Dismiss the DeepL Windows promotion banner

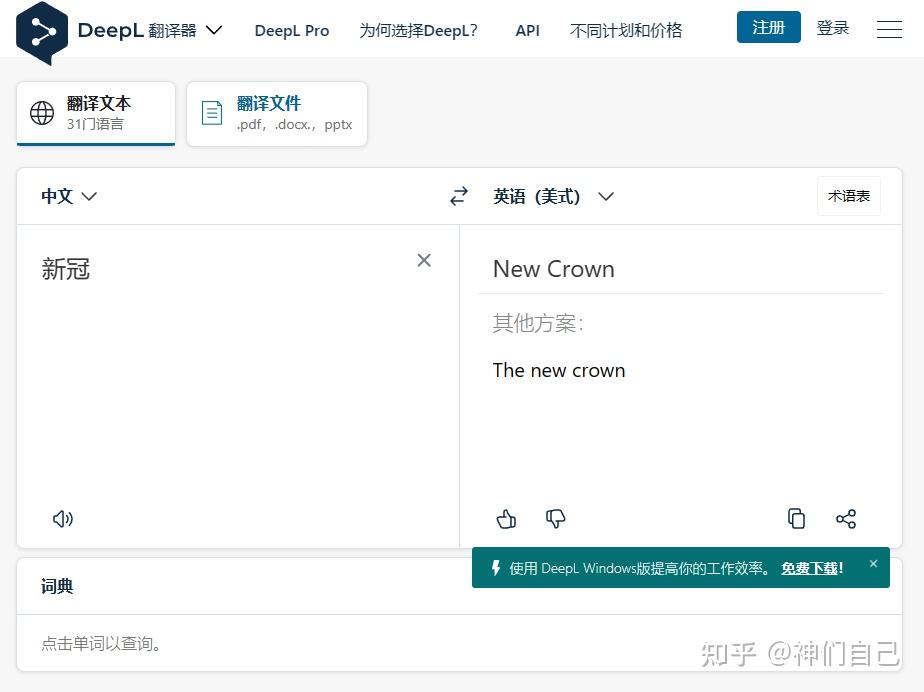point(873,564)
